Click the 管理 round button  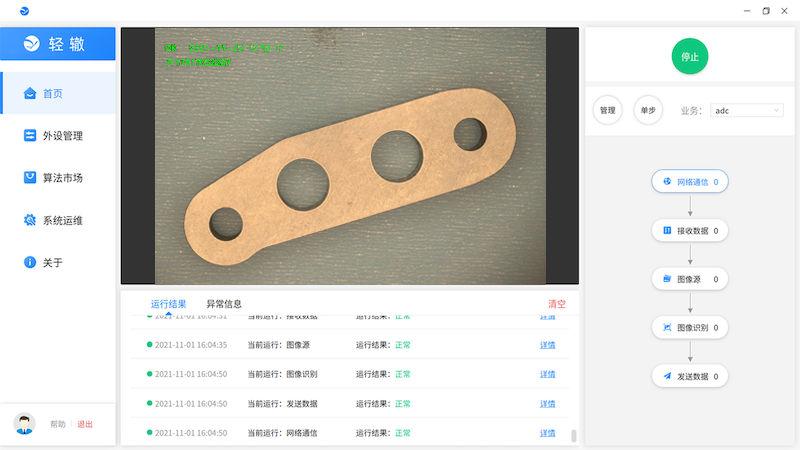click(607, 110)
